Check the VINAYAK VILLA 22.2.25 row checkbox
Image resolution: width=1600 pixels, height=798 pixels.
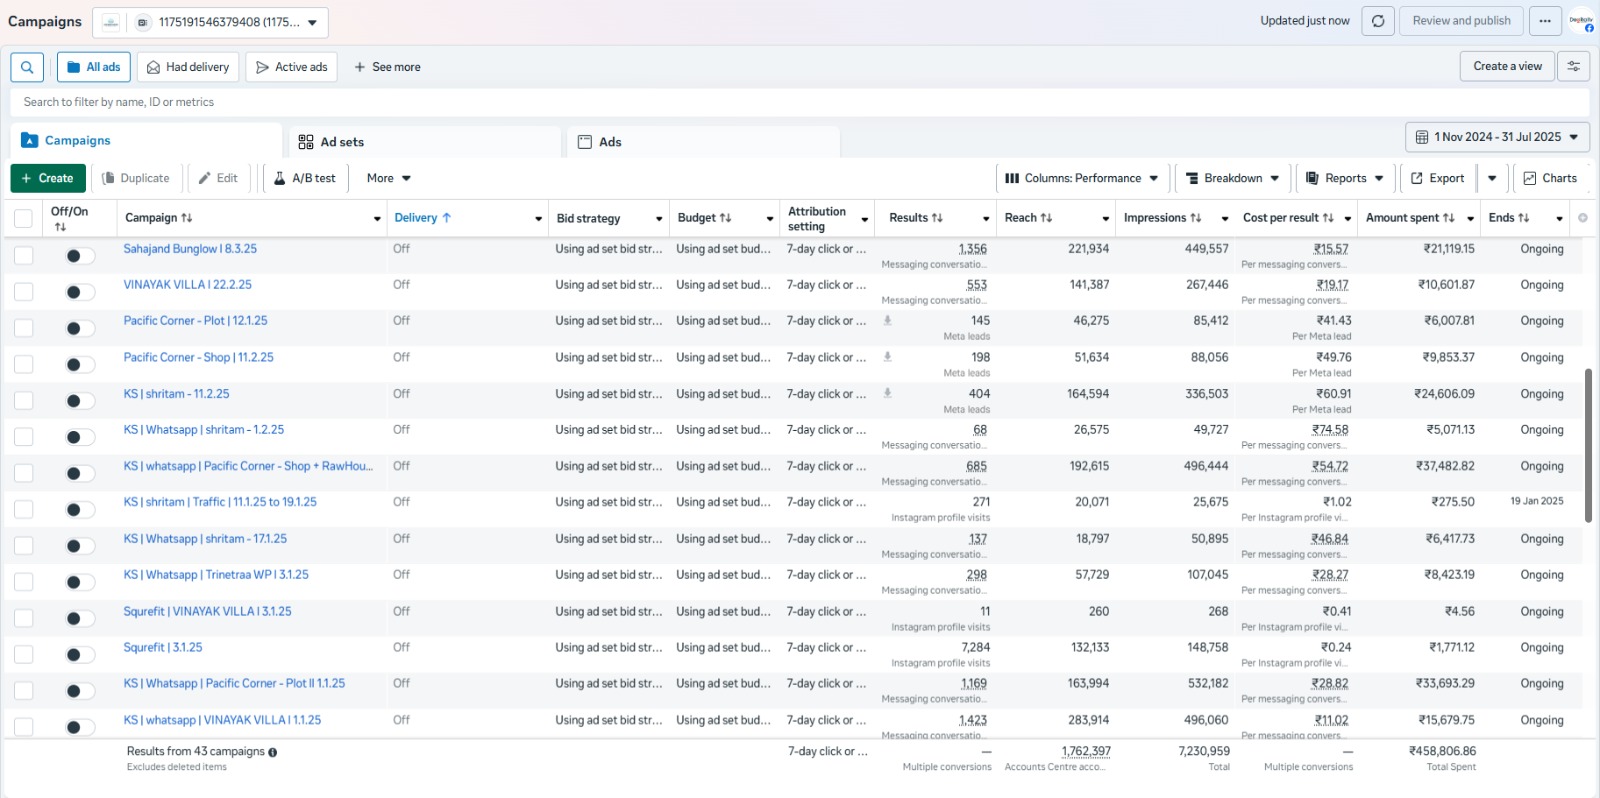point(24,292)
